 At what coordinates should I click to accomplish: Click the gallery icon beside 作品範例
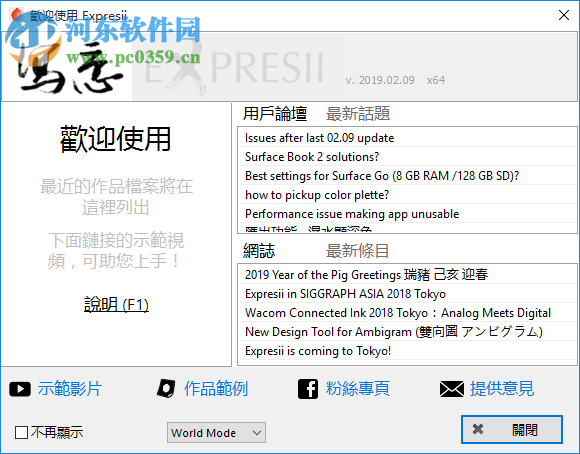click(166, 389)
